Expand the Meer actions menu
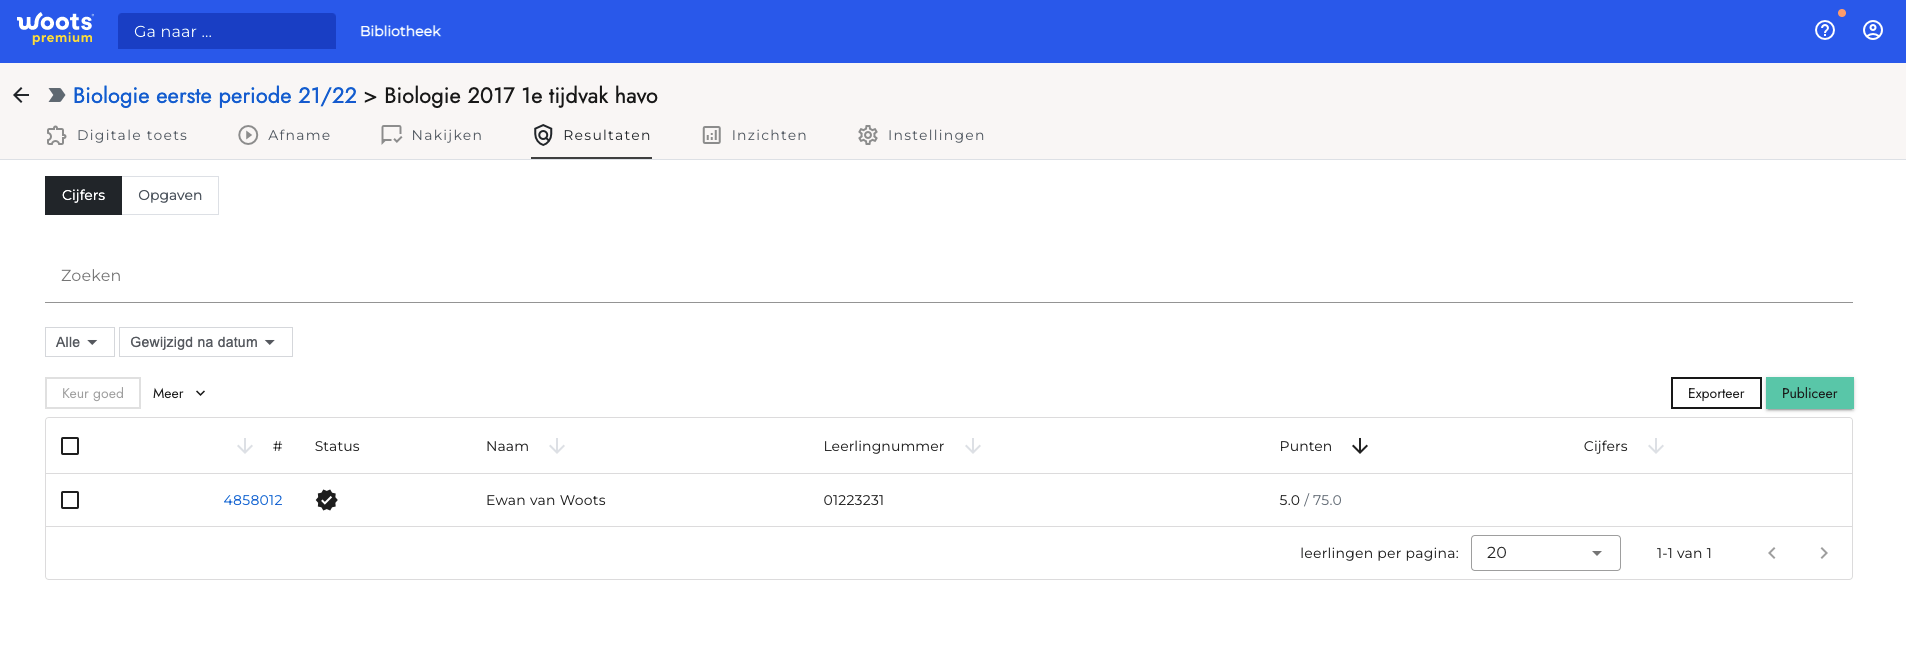 tap(179, 393)
